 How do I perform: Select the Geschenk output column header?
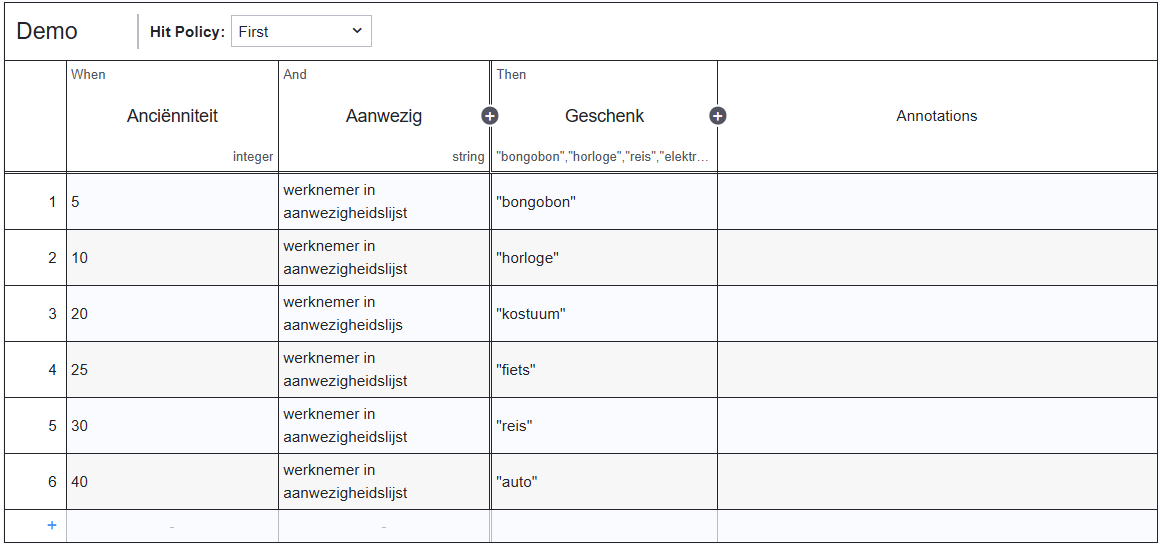[x=604, y=116]
